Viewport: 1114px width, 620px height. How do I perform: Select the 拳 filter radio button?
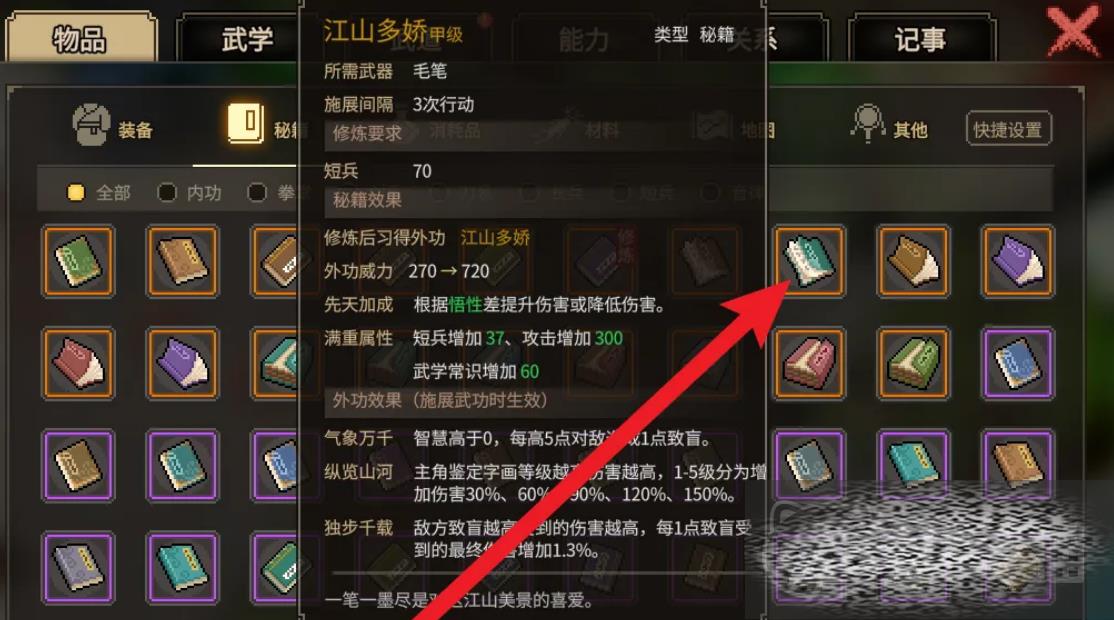point(256,192)
